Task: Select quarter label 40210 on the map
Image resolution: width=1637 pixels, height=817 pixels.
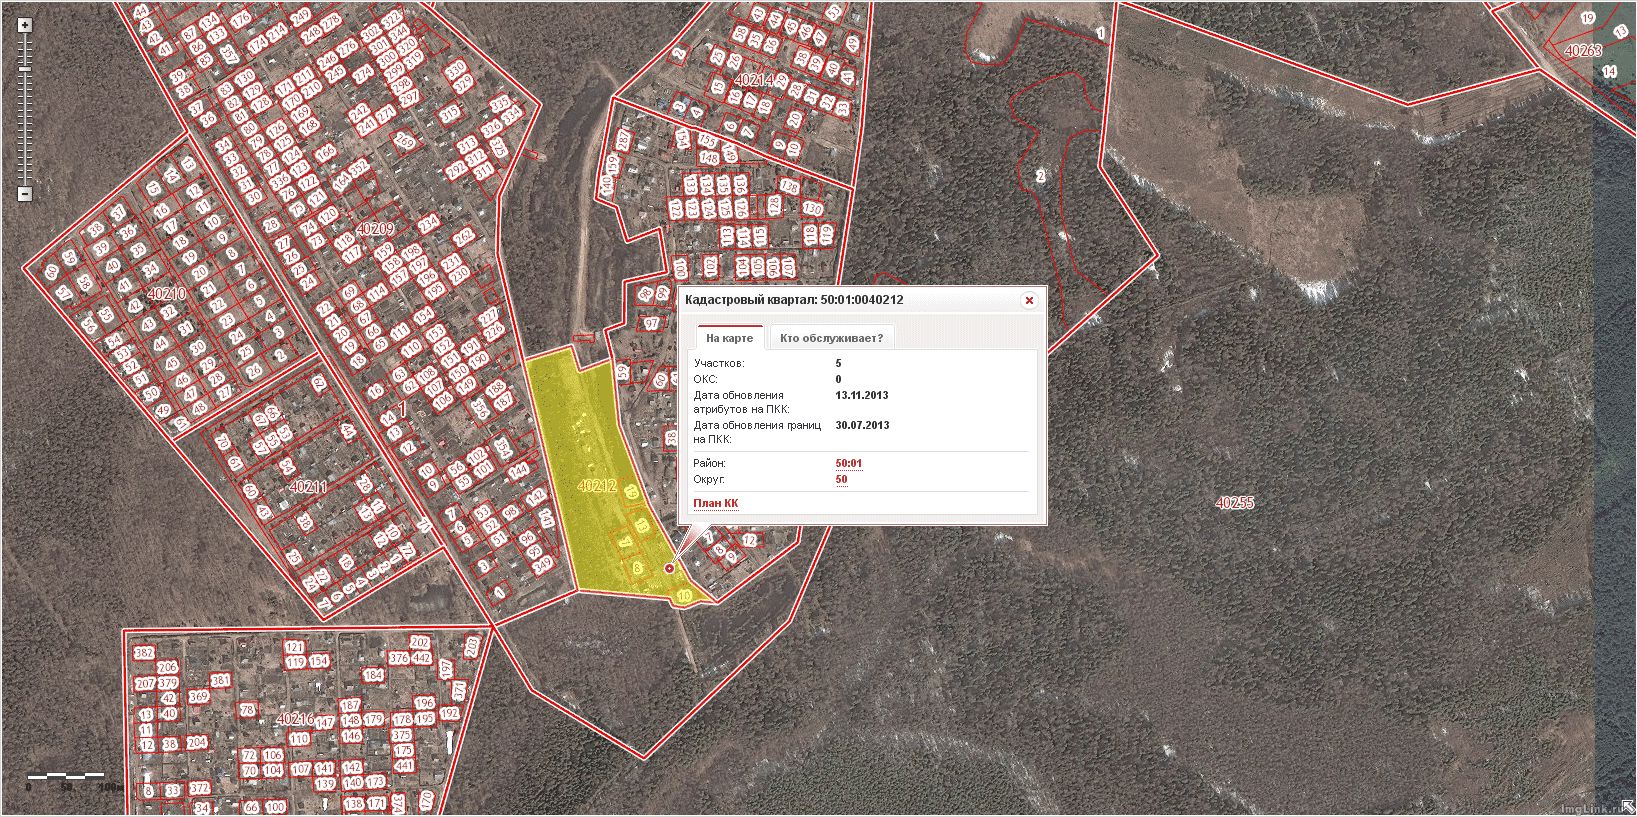Action: (165, 294)
